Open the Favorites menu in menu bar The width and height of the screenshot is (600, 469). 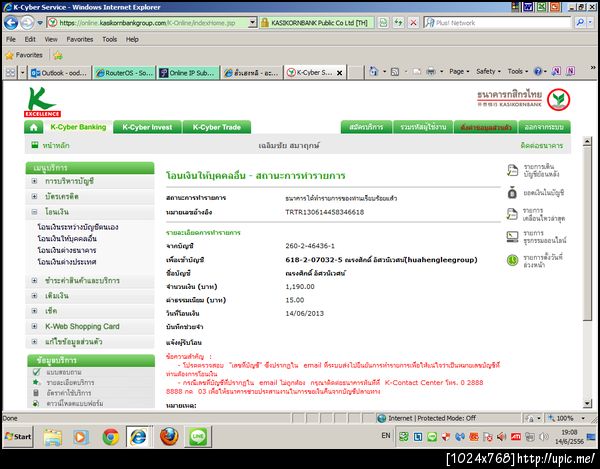click(80, 39)
